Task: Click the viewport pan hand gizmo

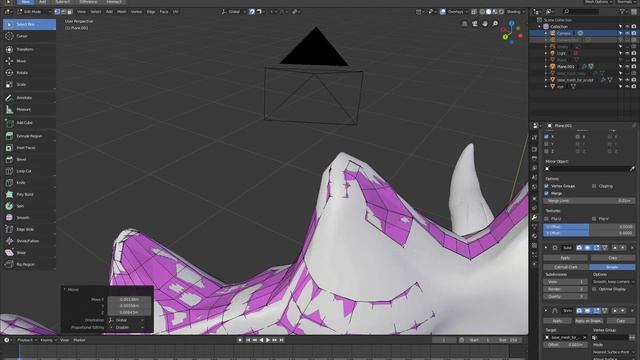Action: tap(485, 24)
